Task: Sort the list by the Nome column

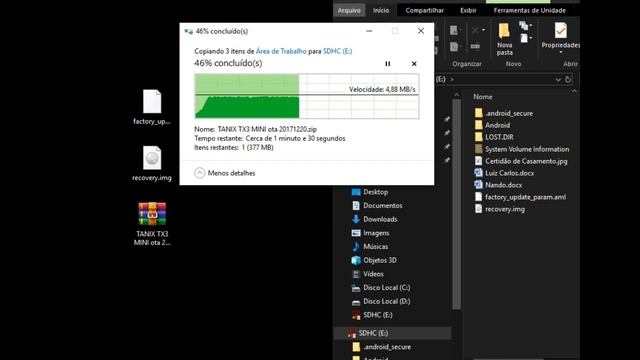Action: [482, 97]
